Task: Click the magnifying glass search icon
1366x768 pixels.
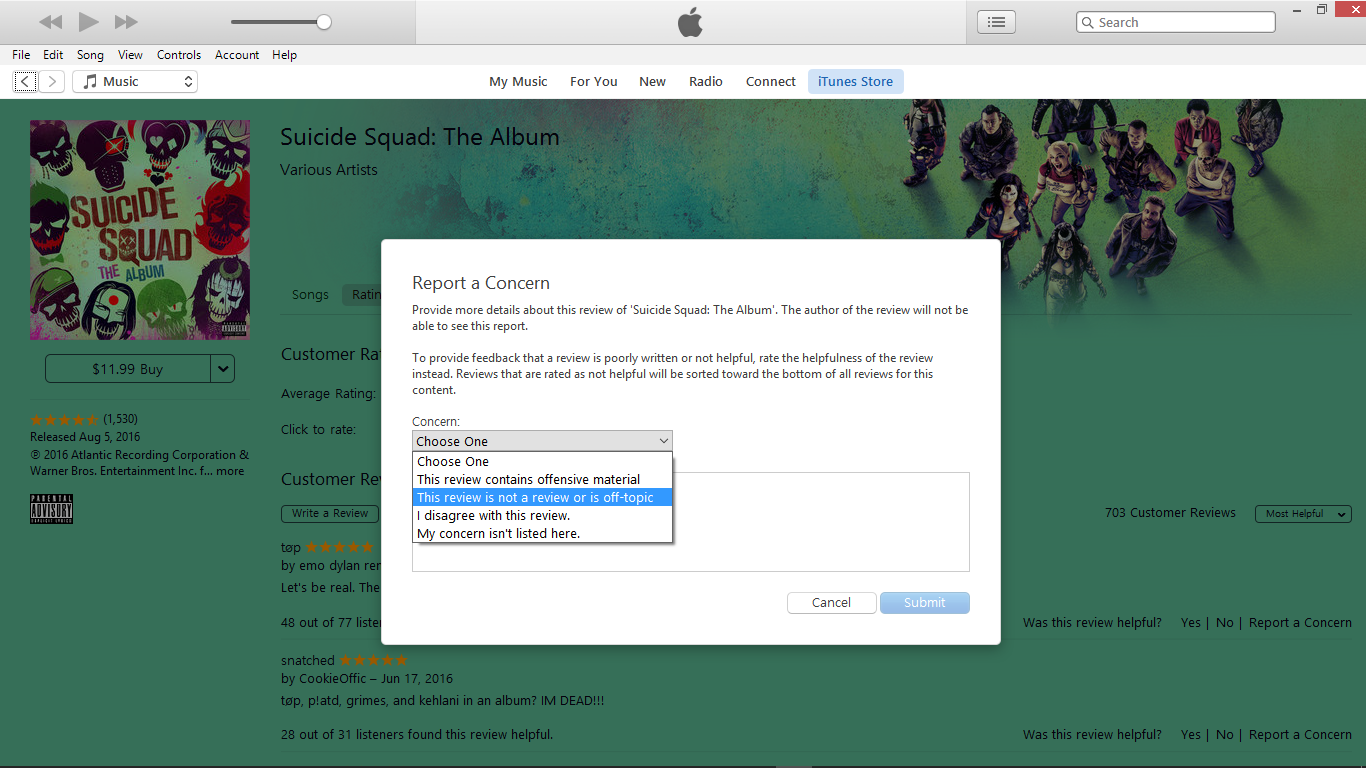Action: (x=1088, y=22)
